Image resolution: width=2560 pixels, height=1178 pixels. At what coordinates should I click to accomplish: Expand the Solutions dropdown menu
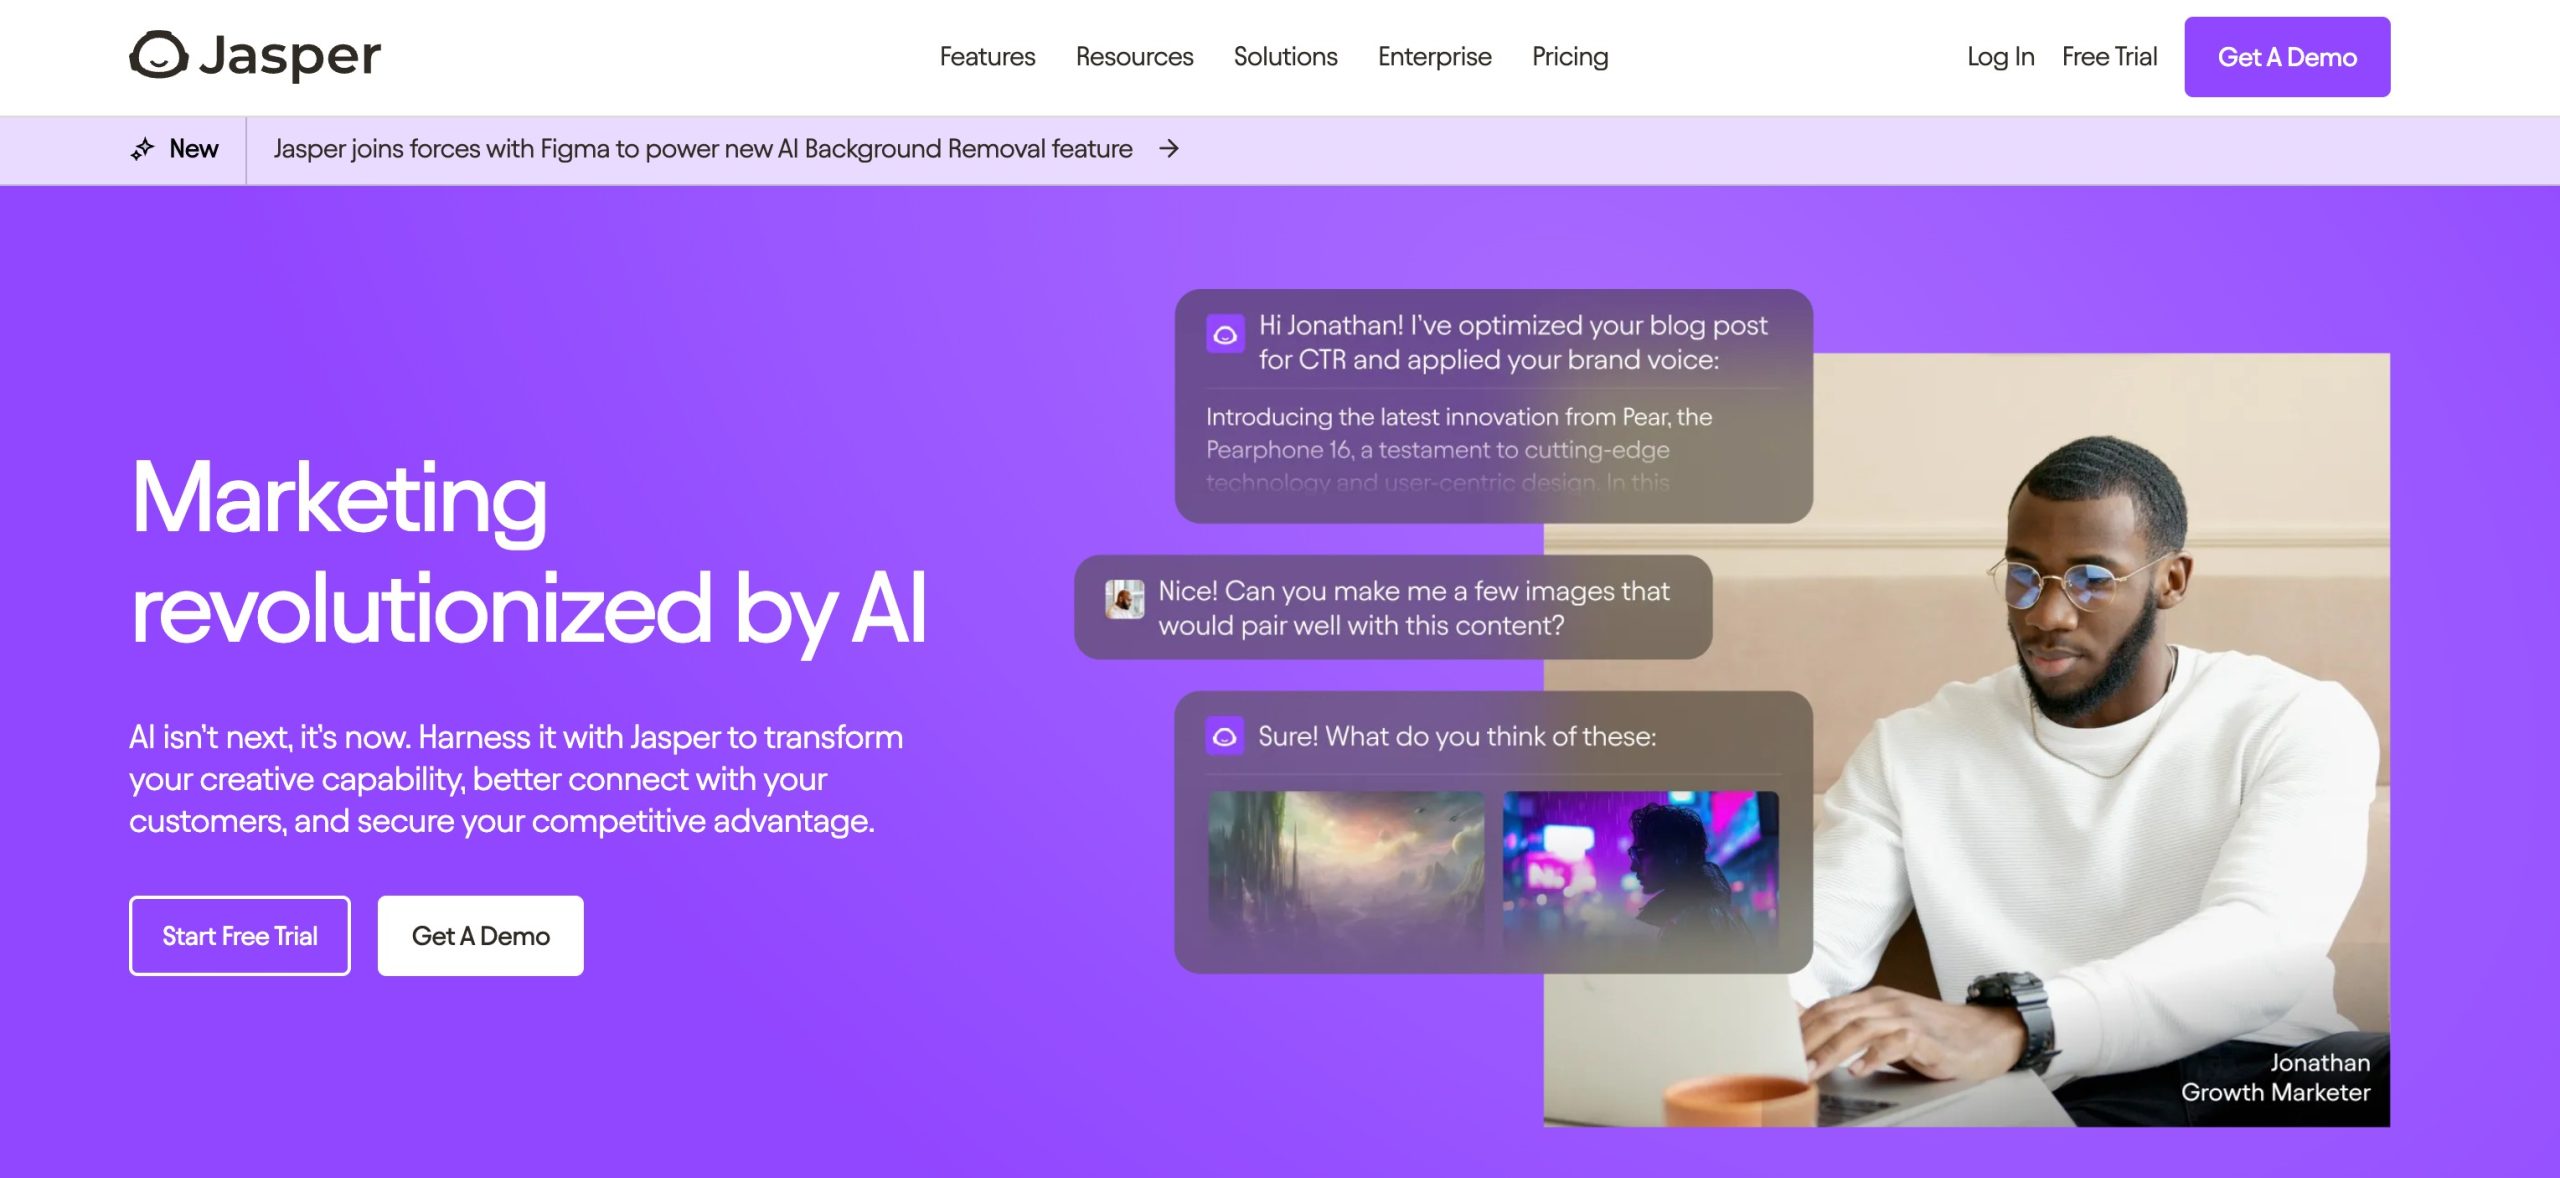1285,55
